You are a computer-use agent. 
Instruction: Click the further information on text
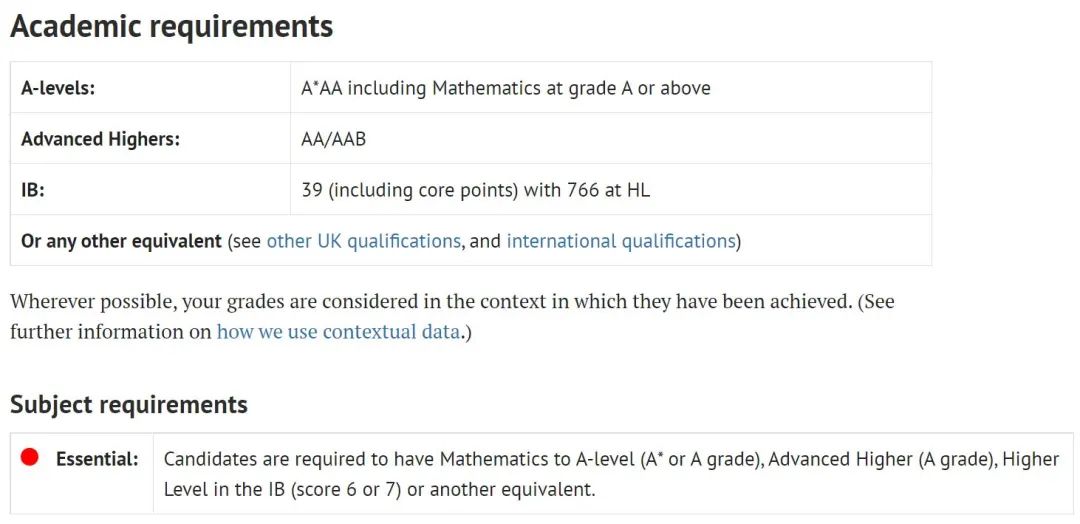(x=111, y=332)
